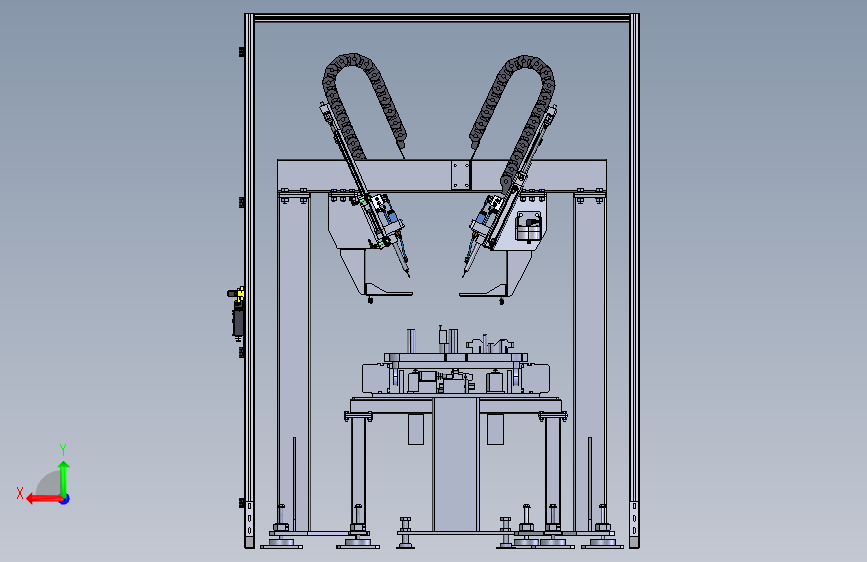The height and width of the screenshot is (562, 867).
Task: Click the green Y axis arrow of triad
Action: (64, 478)
